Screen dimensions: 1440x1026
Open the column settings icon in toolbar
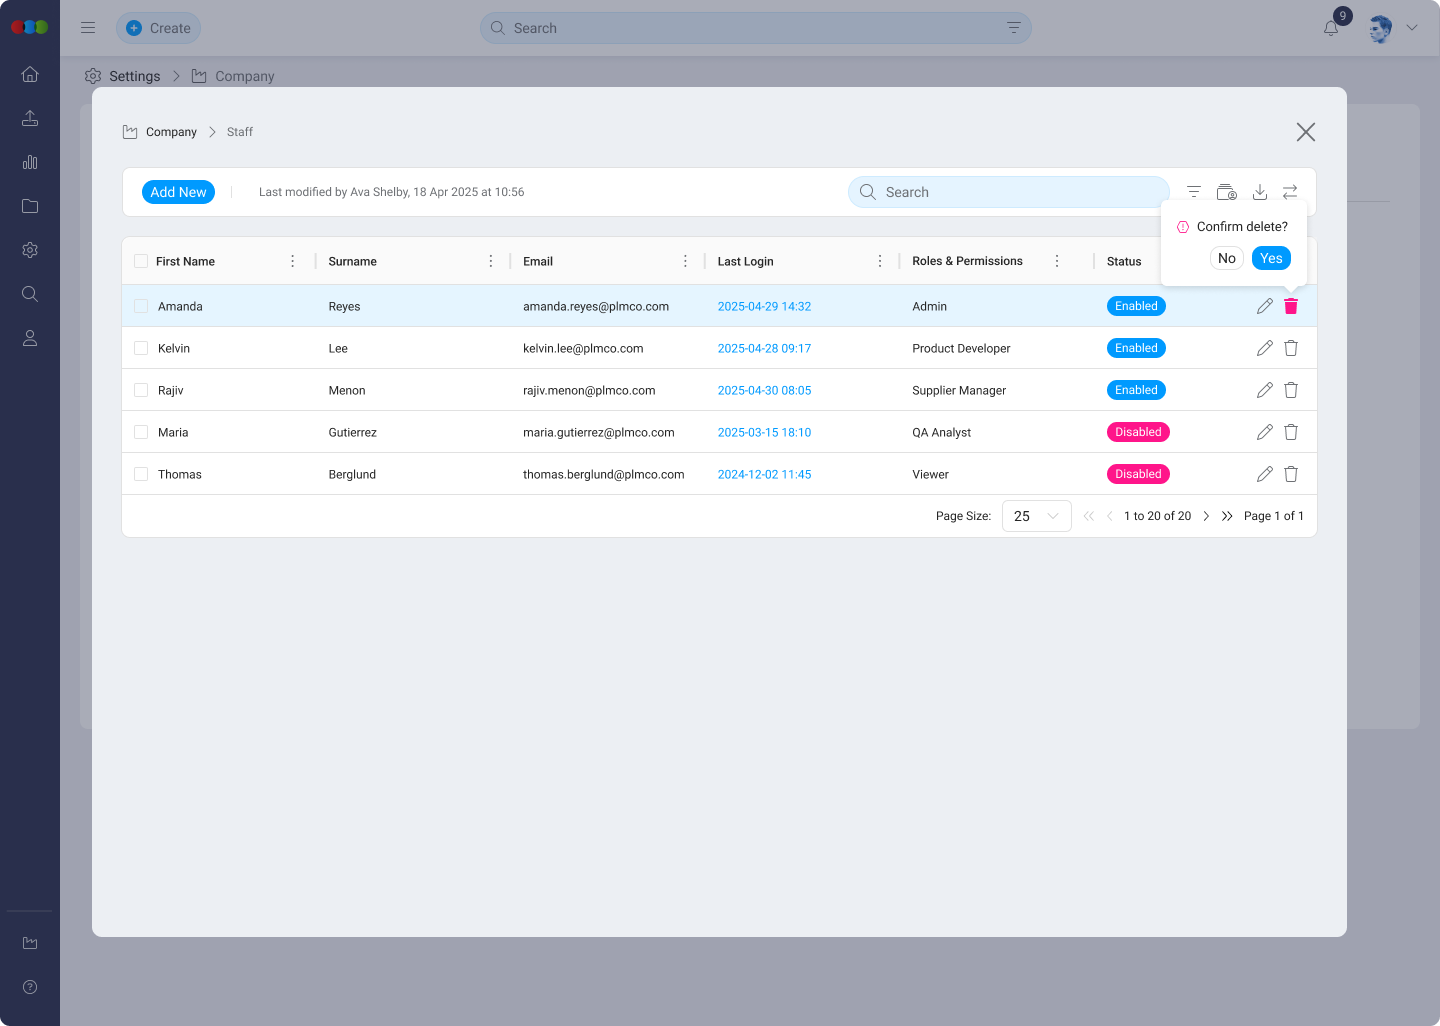1226,192
